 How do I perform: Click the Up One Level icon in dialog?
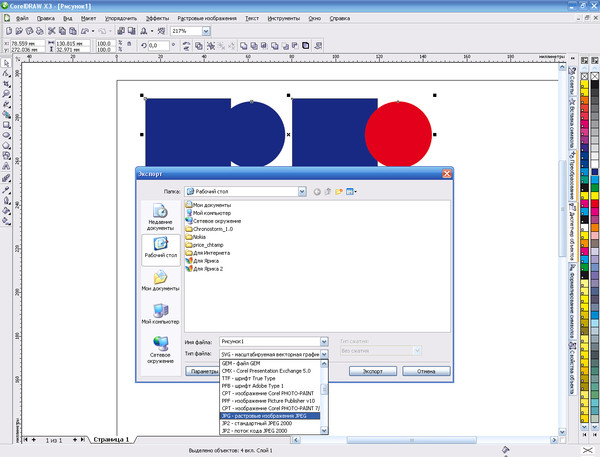tap(328, 191)
